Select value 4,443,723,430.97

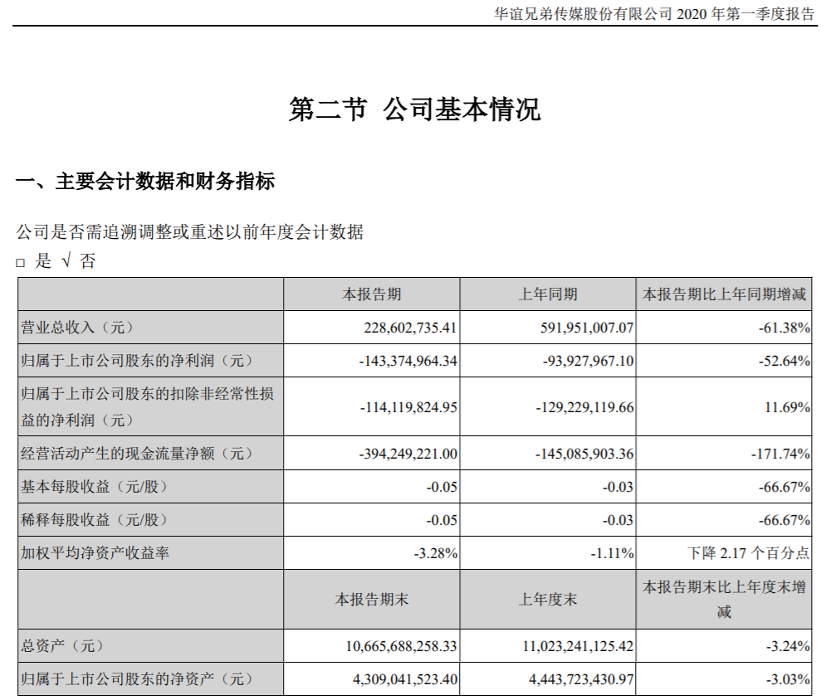(581, 679)
